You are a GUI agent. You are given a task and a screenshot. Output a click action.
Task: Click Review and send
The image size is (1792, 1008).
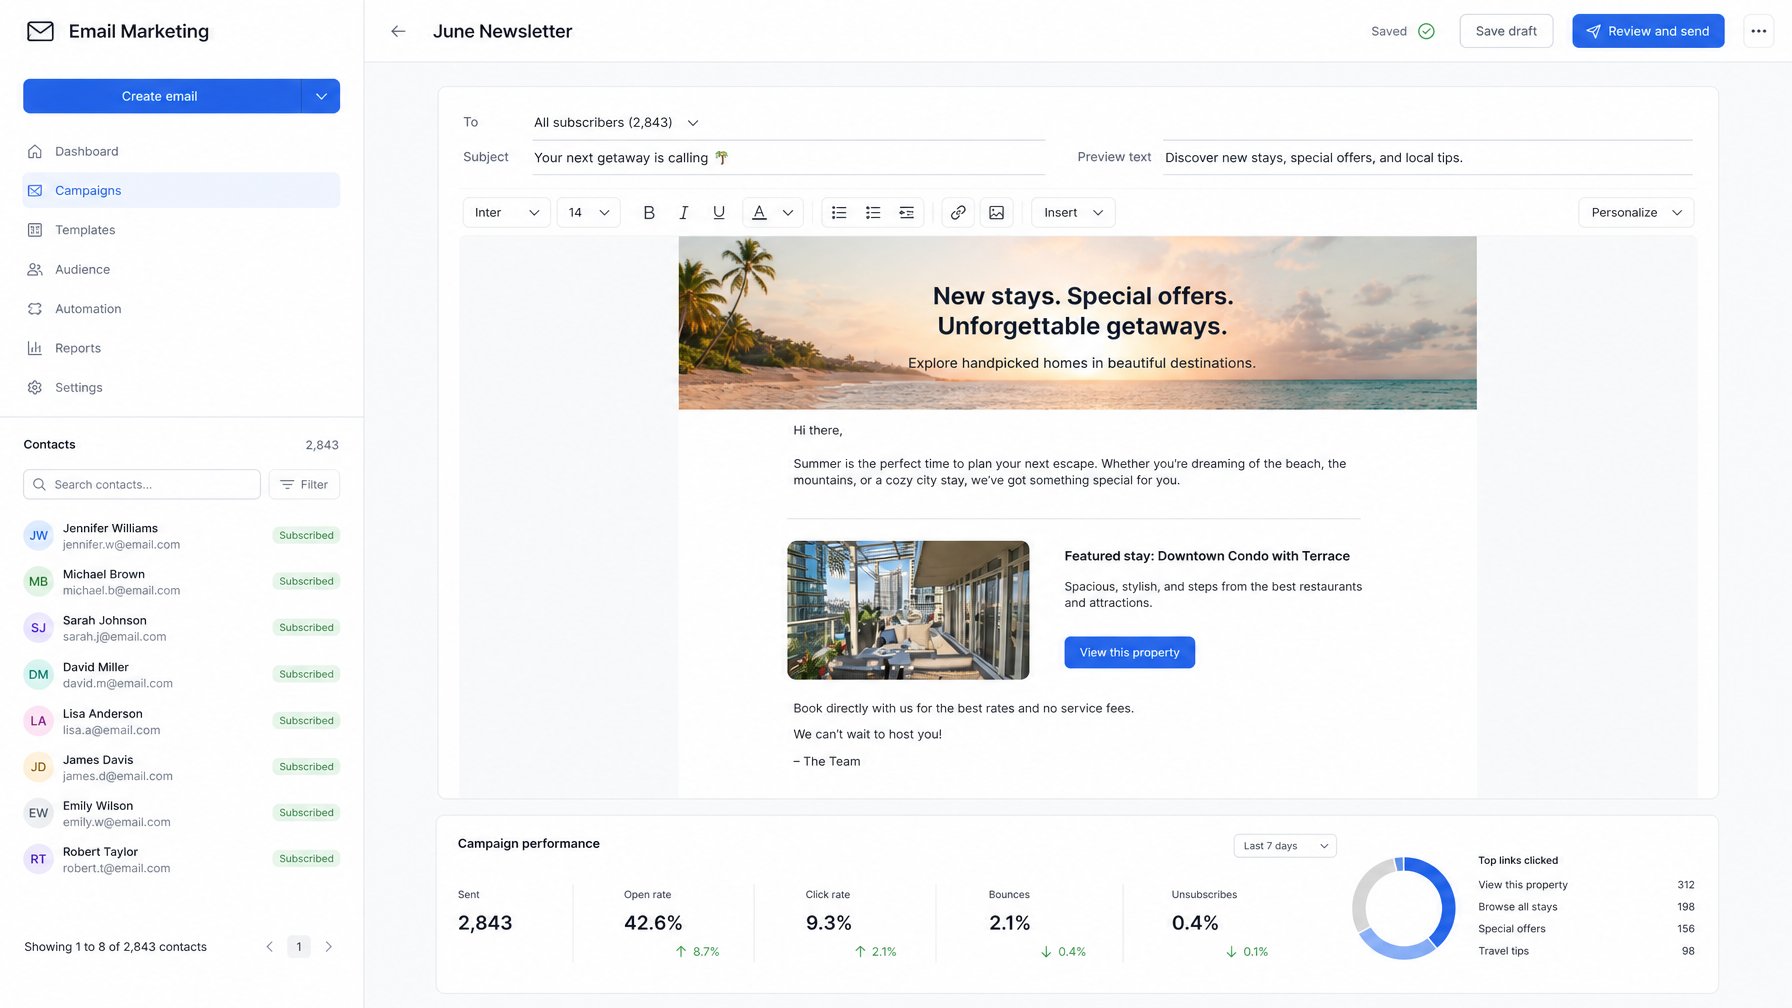pos(1648,31)
